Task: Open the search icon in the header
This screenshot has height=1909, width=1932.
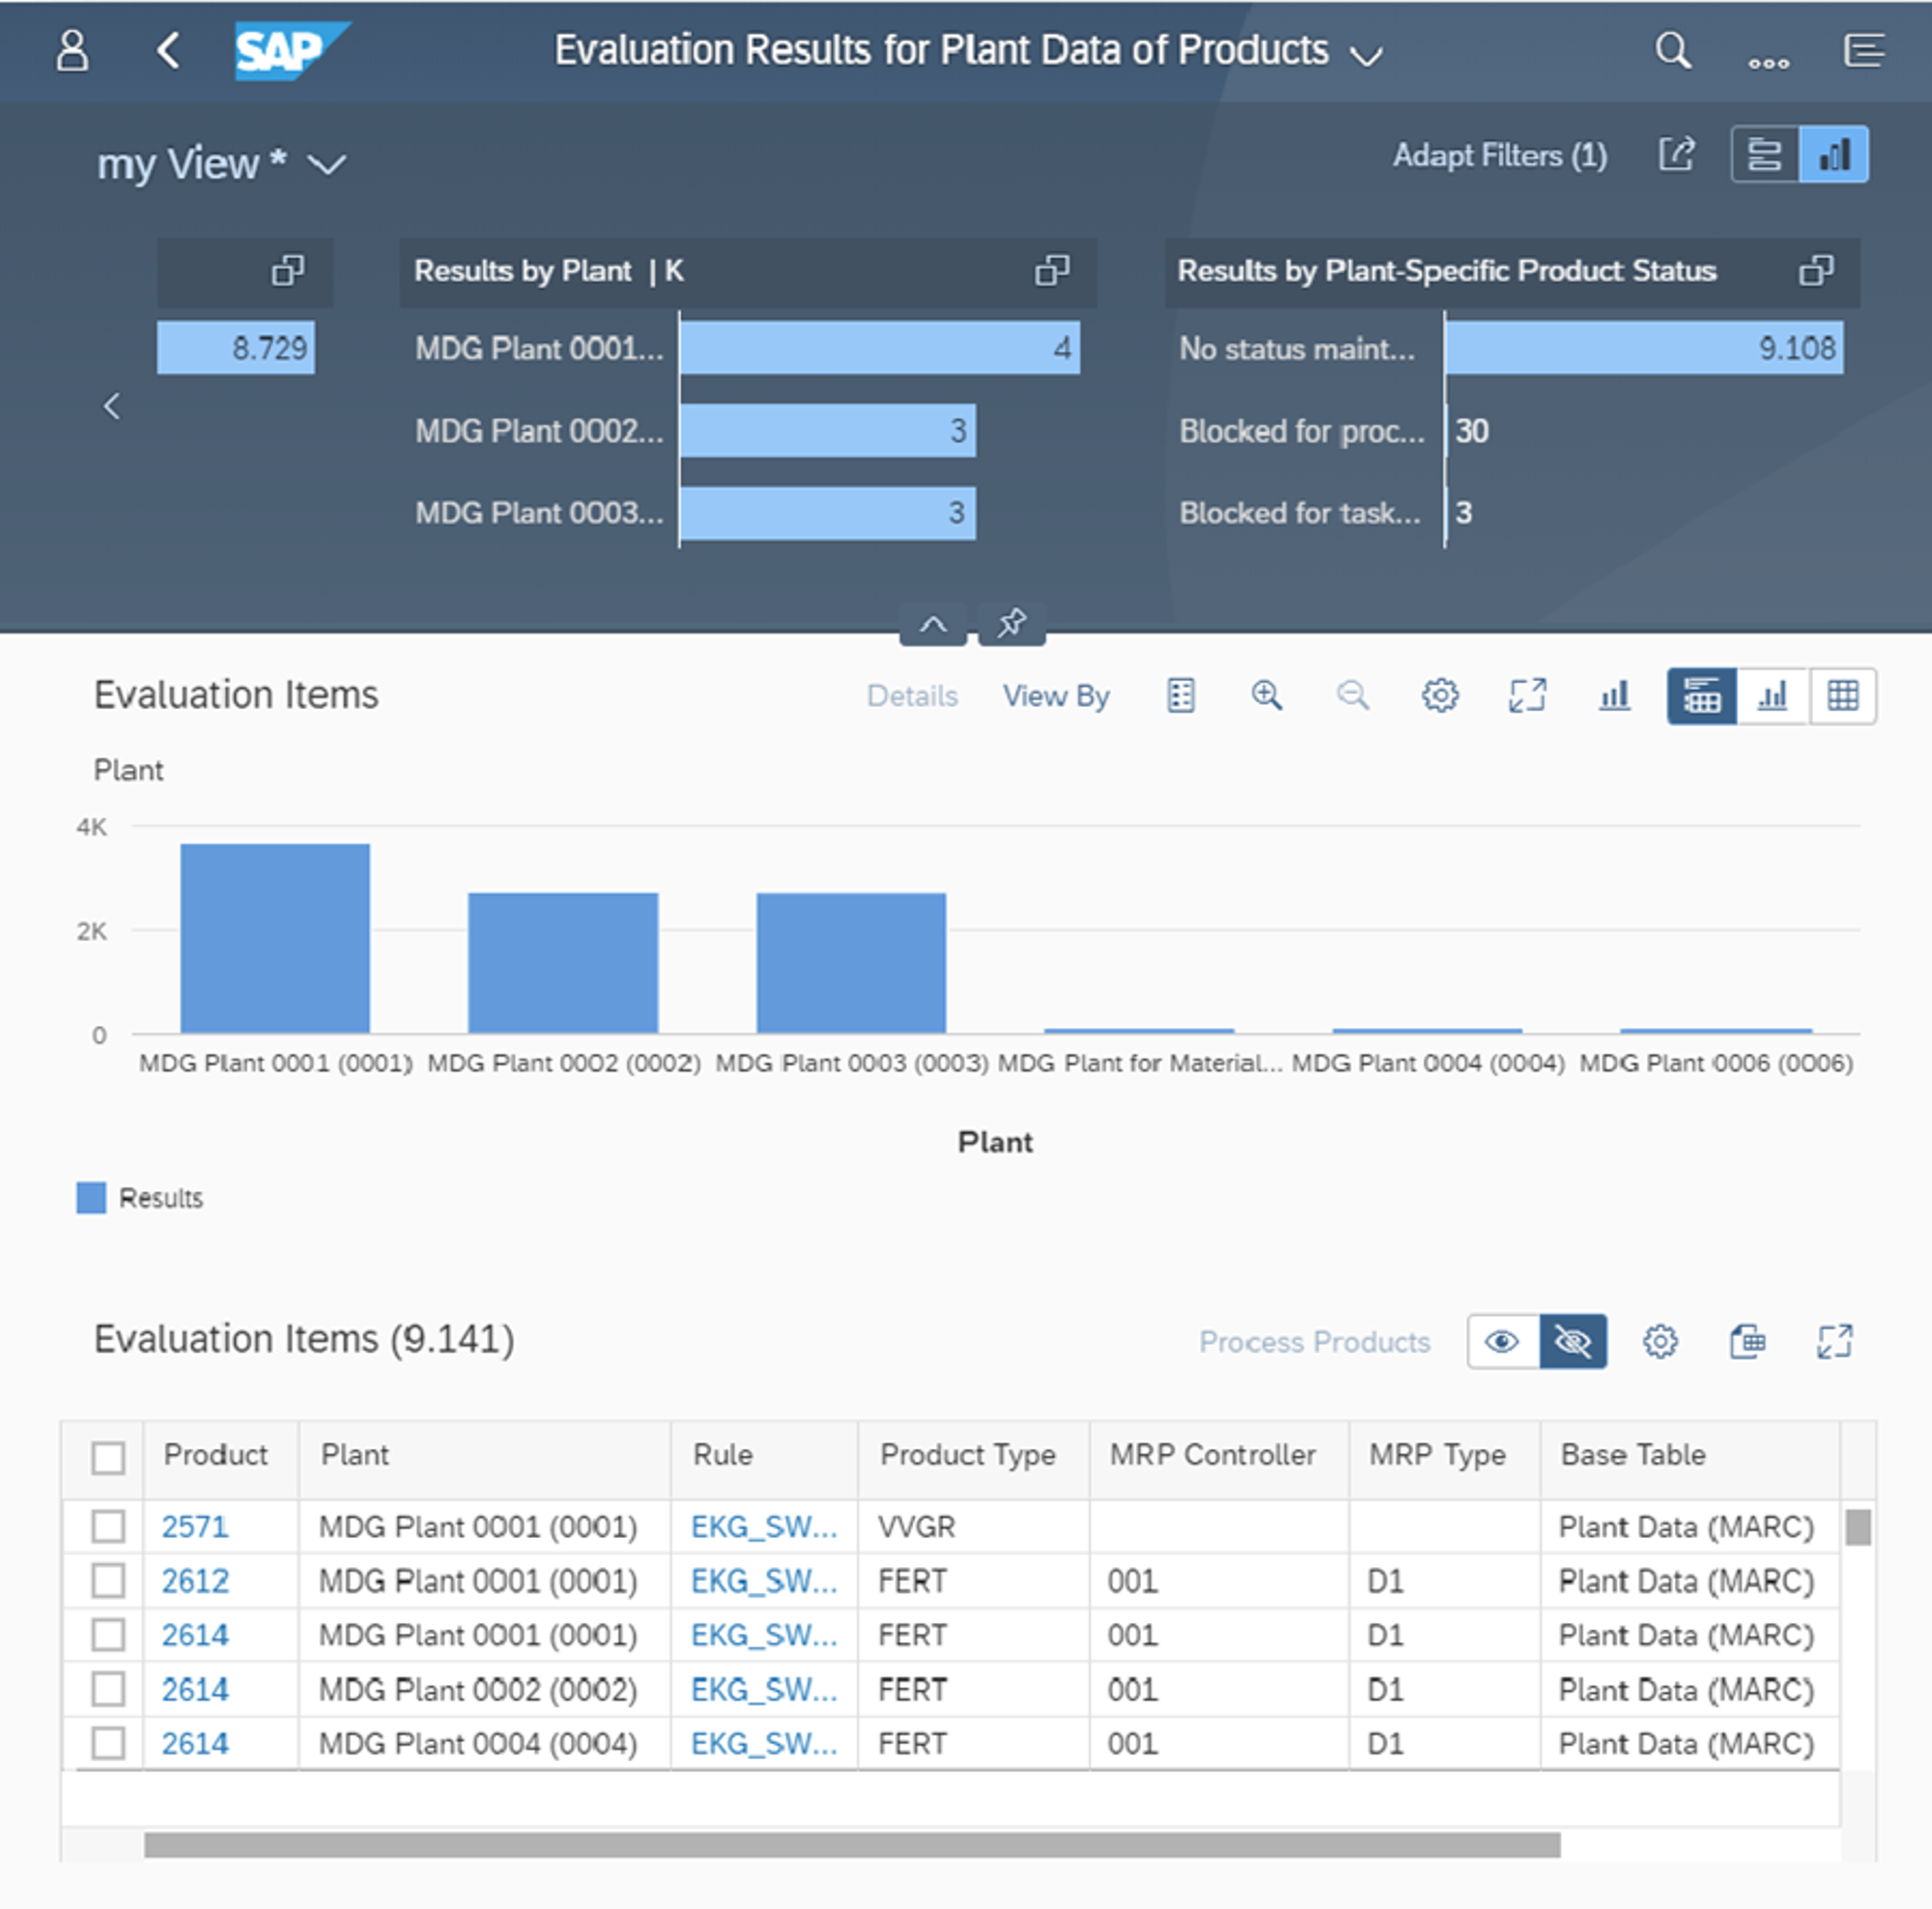Action: click(x=1674, y=51)
